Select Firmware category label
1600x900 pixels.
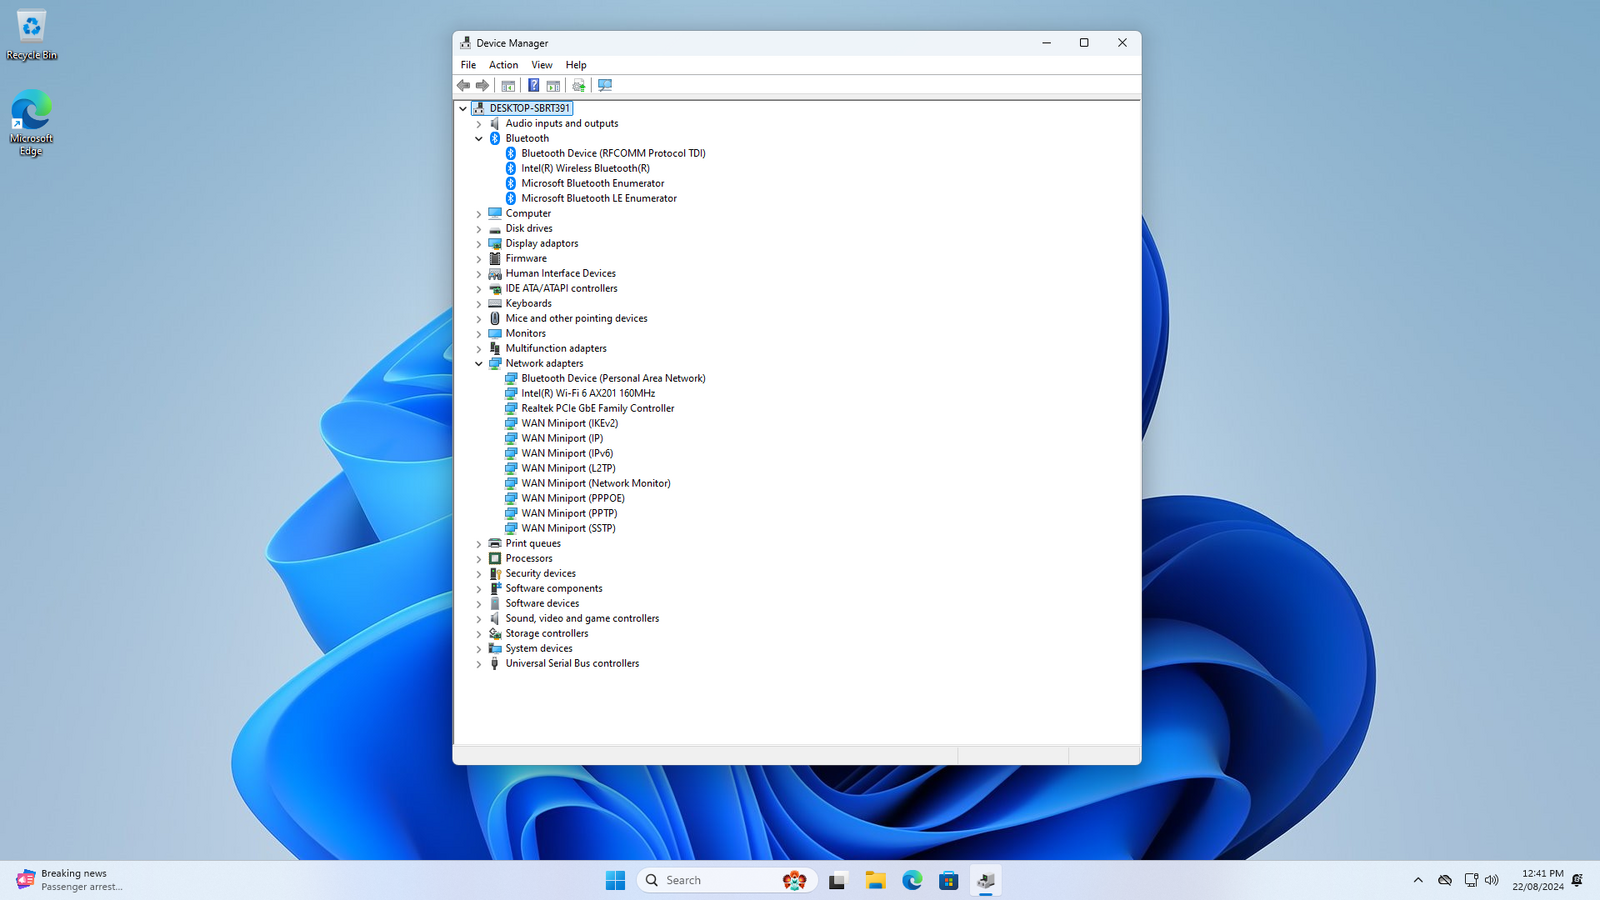(x=526, y=258)
